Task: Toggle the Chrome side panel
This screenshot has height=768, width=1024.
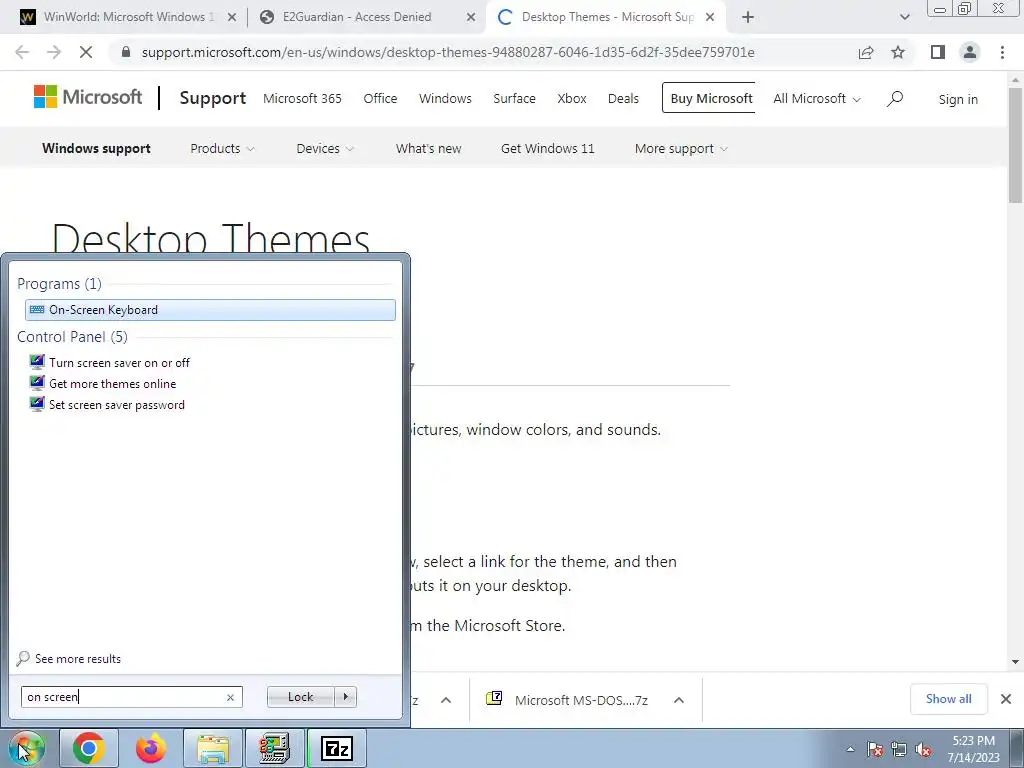Action: (938, 52)
